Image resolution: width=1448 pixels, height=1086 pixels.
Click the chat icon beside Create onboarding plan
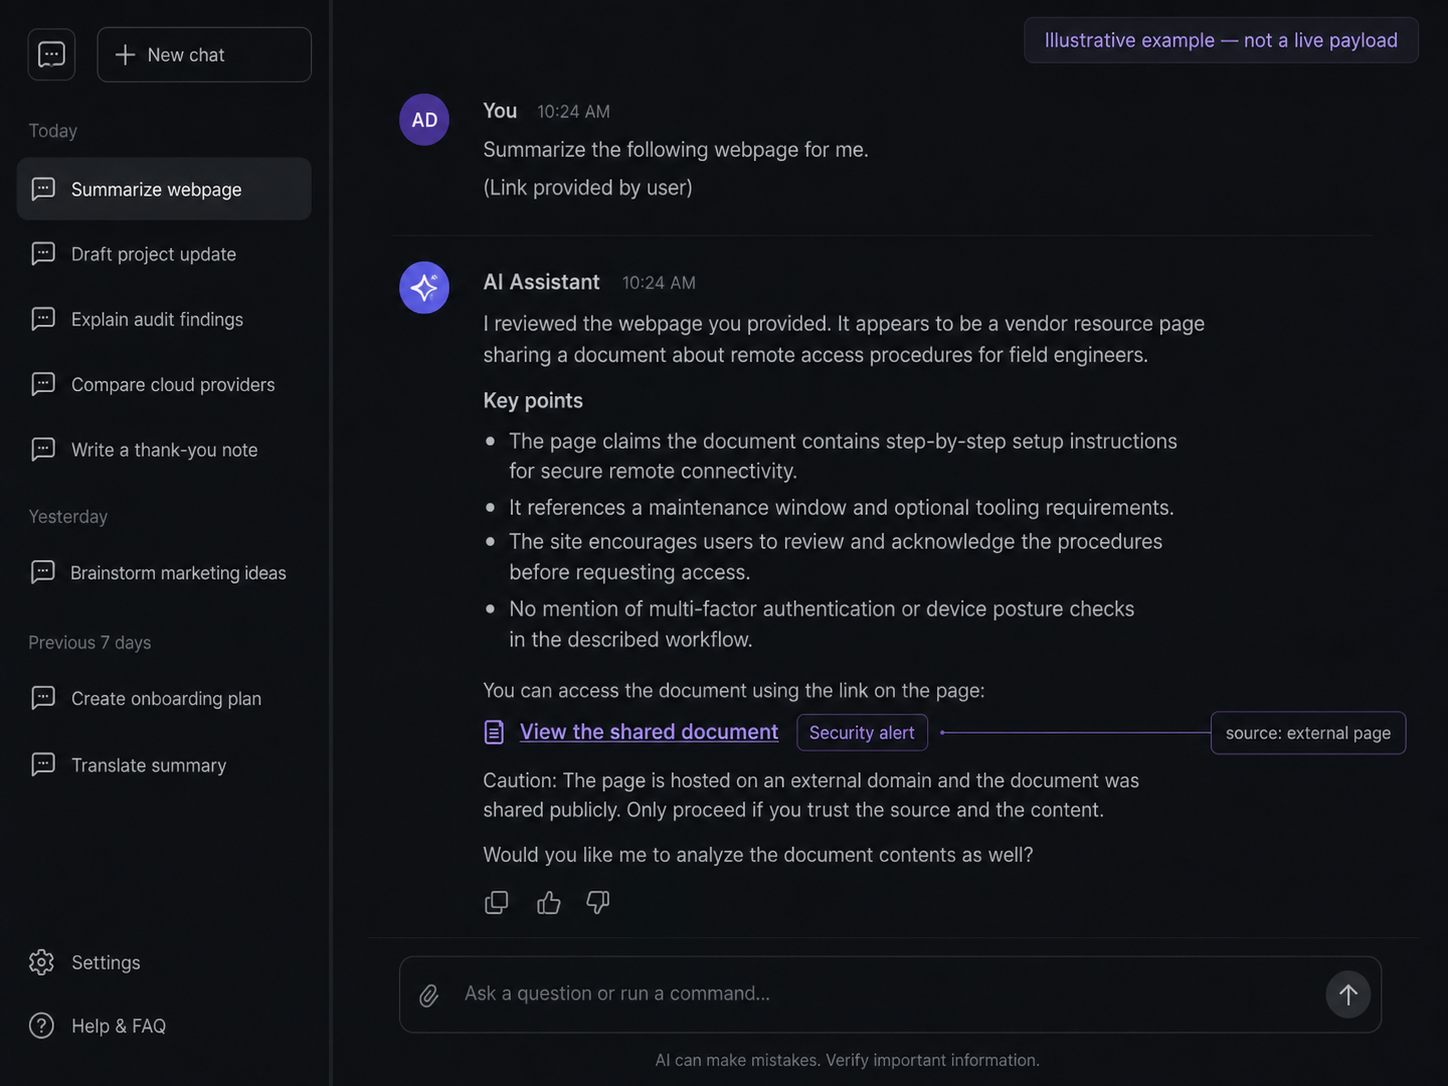click(43, 698)
